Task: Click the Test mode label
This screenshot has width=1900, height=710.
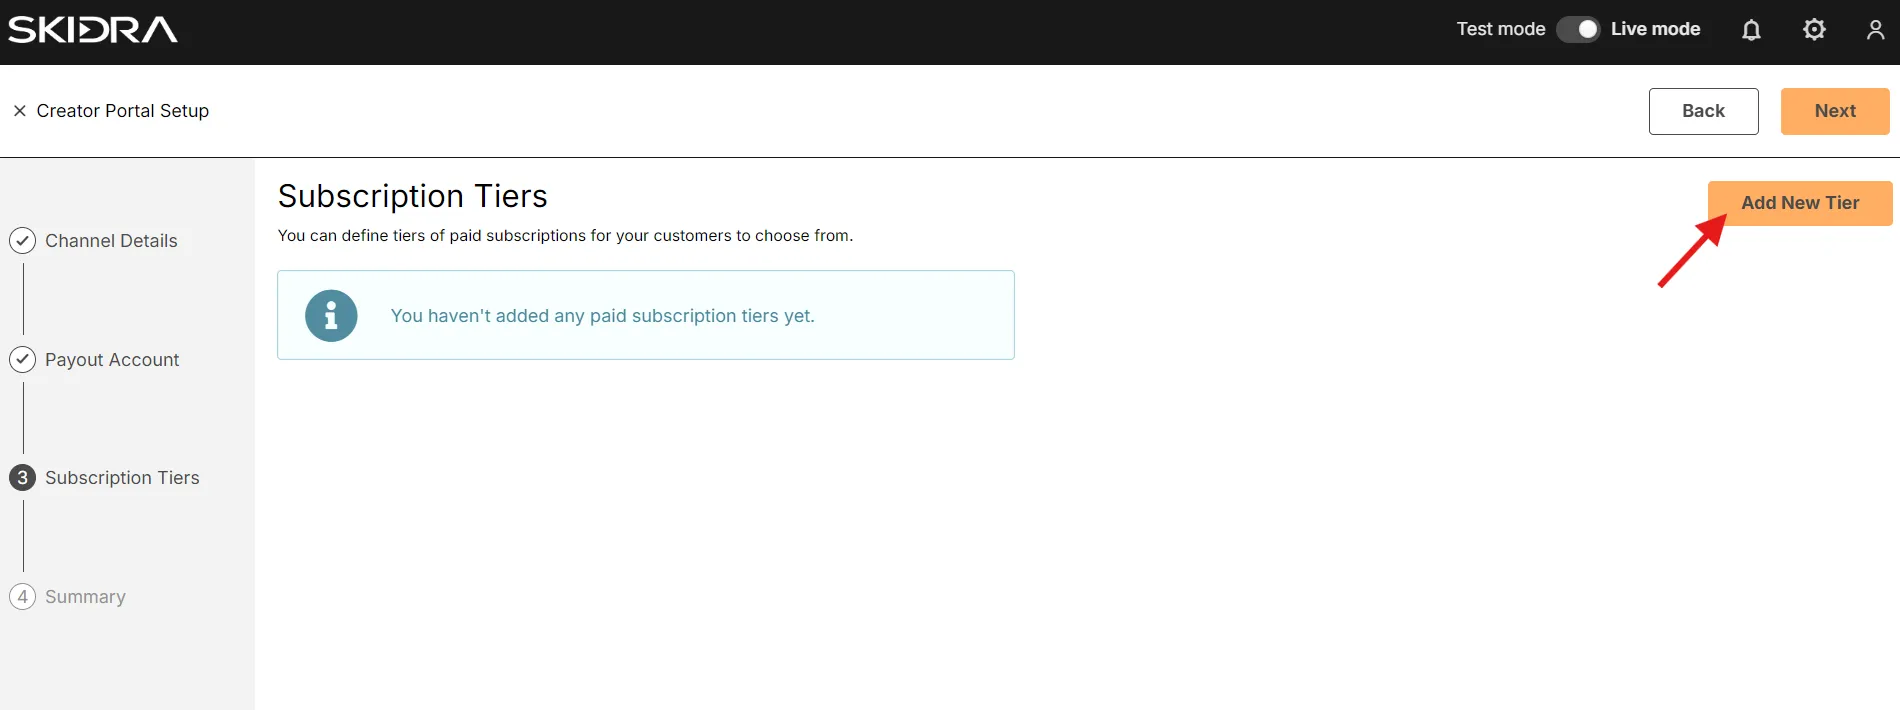Action: pyautogui.click(x=1501, y=30)
